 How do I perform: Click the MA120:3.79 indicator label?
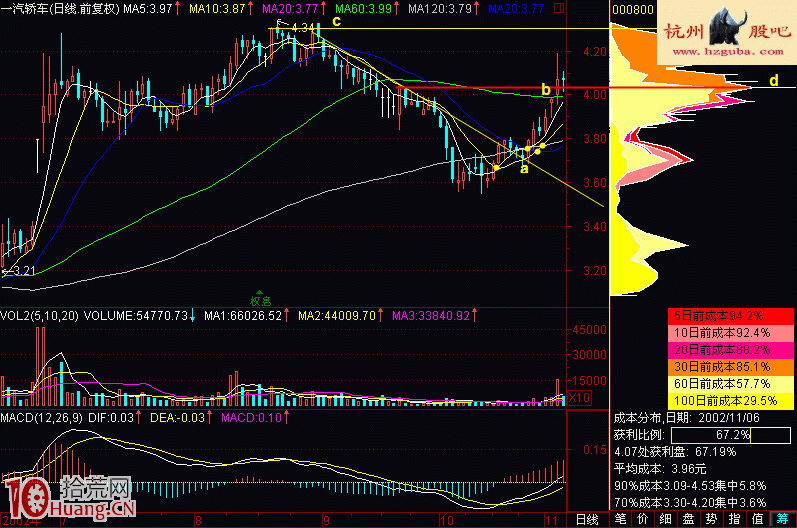tap(440, 9)
